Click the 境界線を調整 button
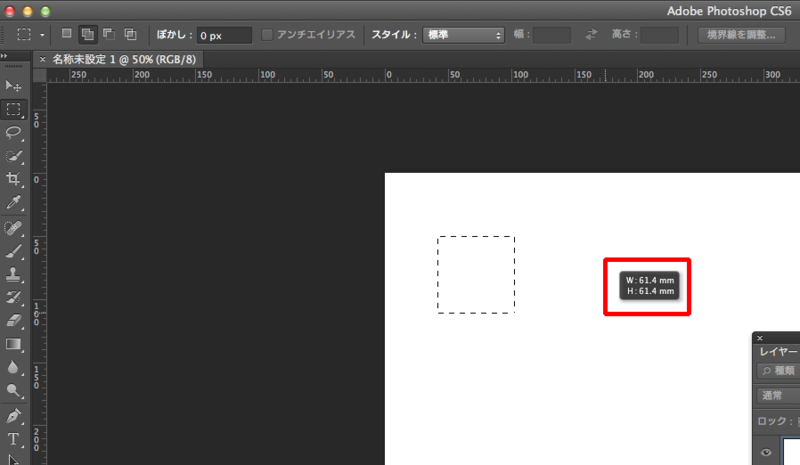 [741, 35]
